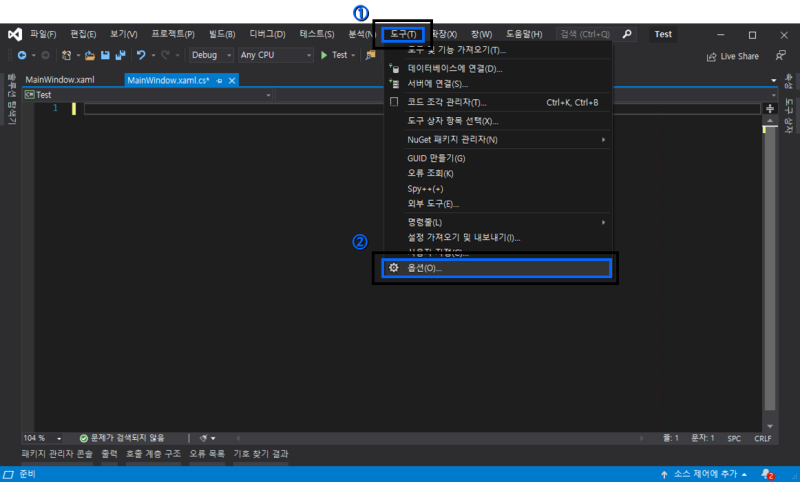Image resolution: width=800 pixels, height=482 pixels.
Task: Click the search magnifier icon
Action: [627, 34]
